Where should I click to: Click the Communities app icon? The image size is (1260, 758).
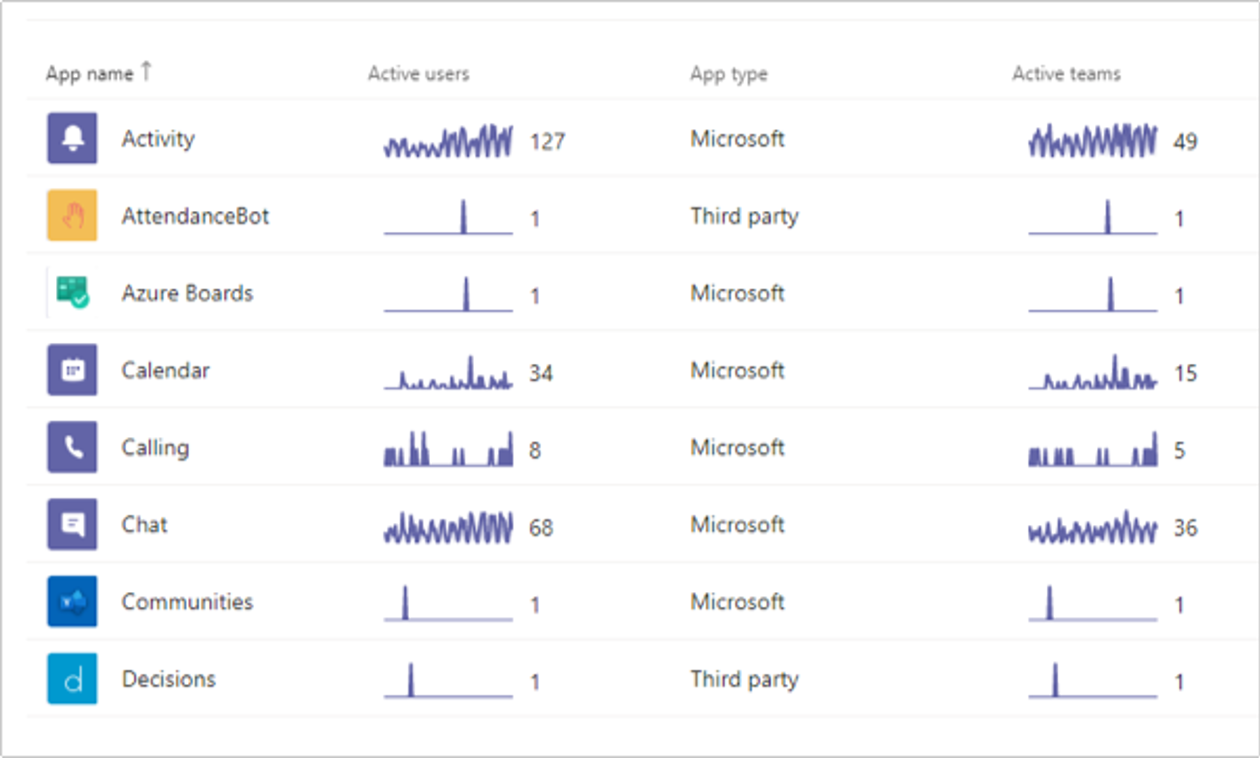pyautogui.click(x=71, y=601)
